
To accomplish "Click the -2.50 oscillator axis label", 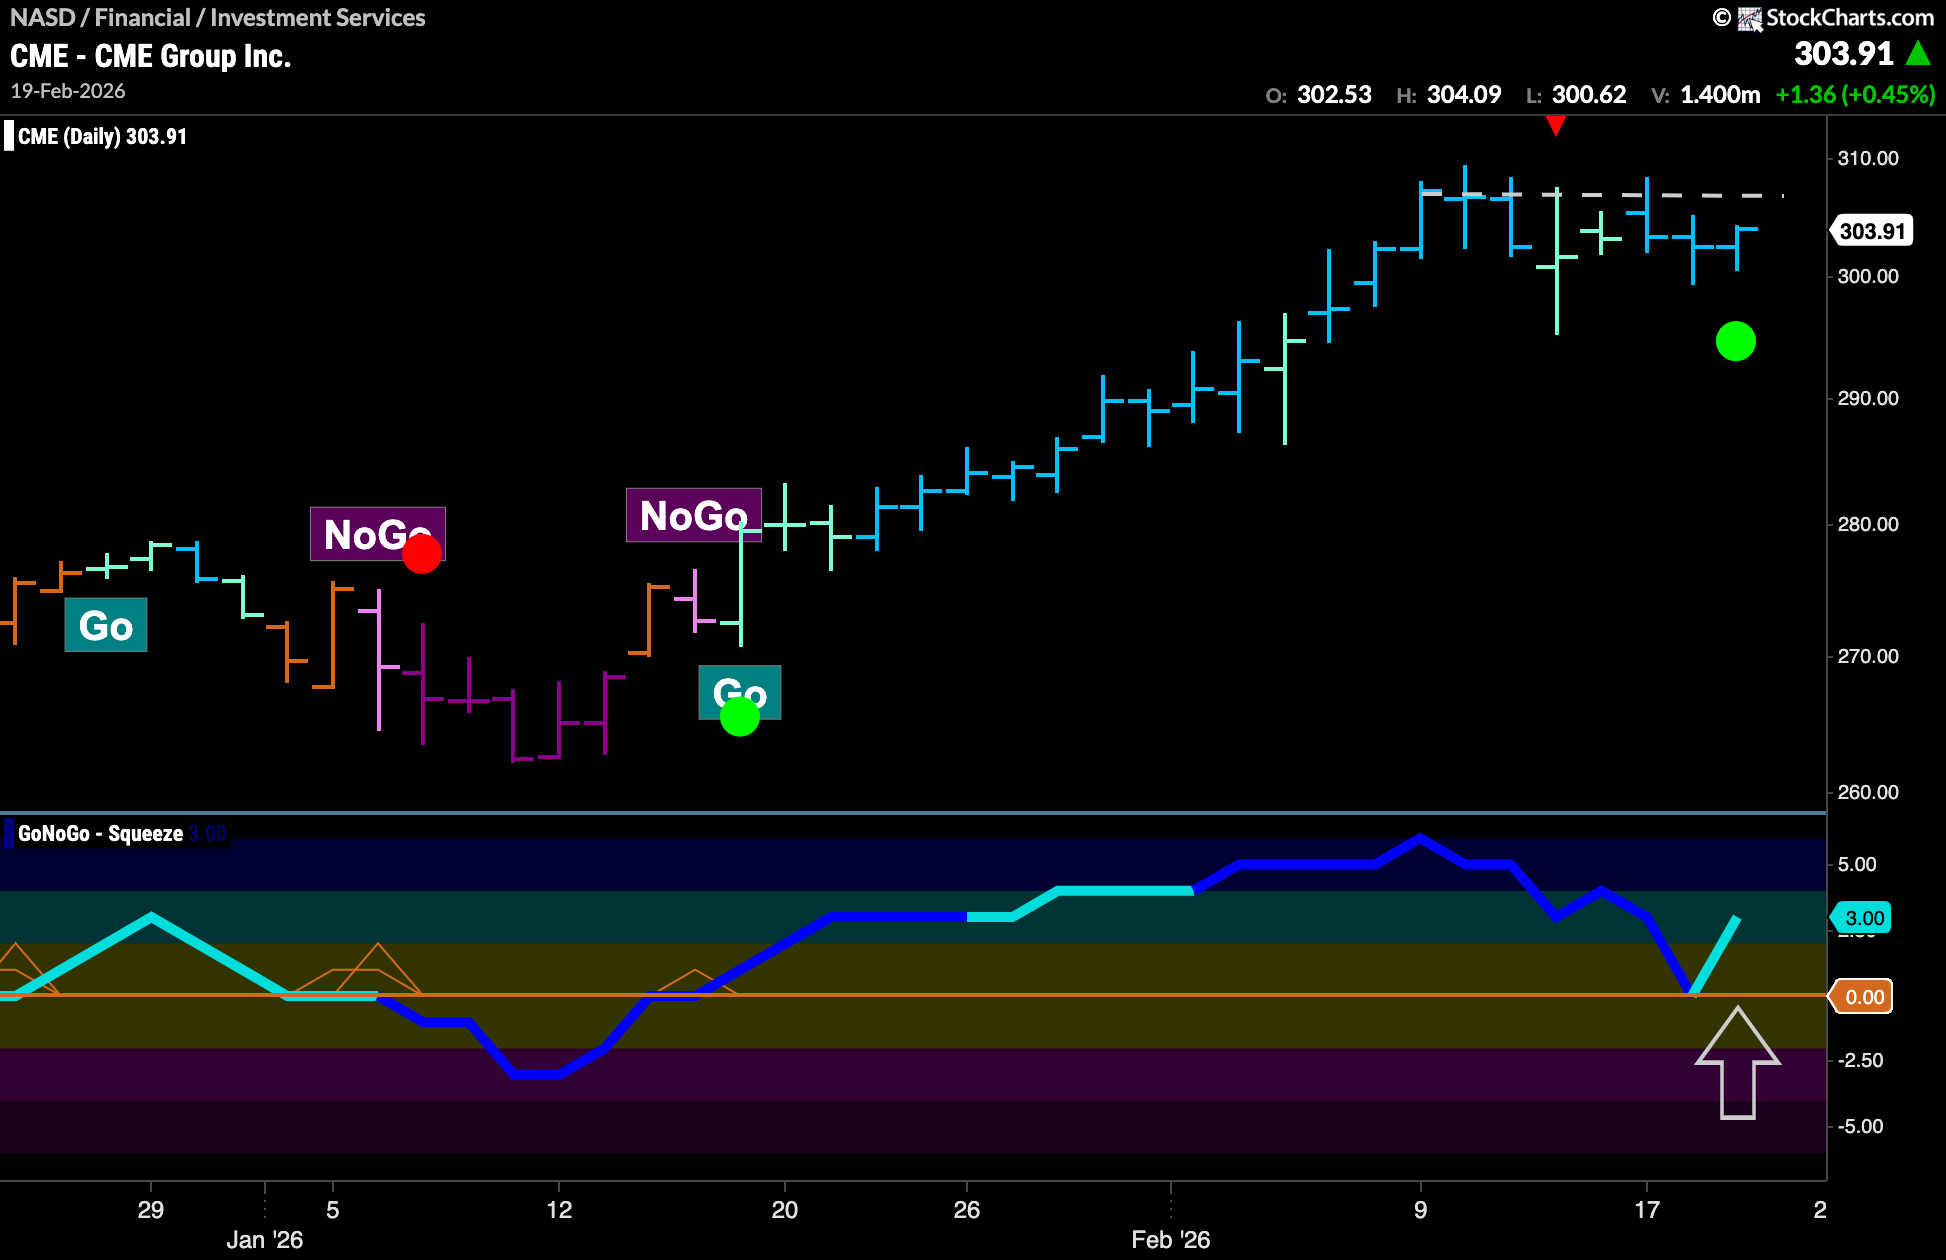I will click(1860, 1060).
